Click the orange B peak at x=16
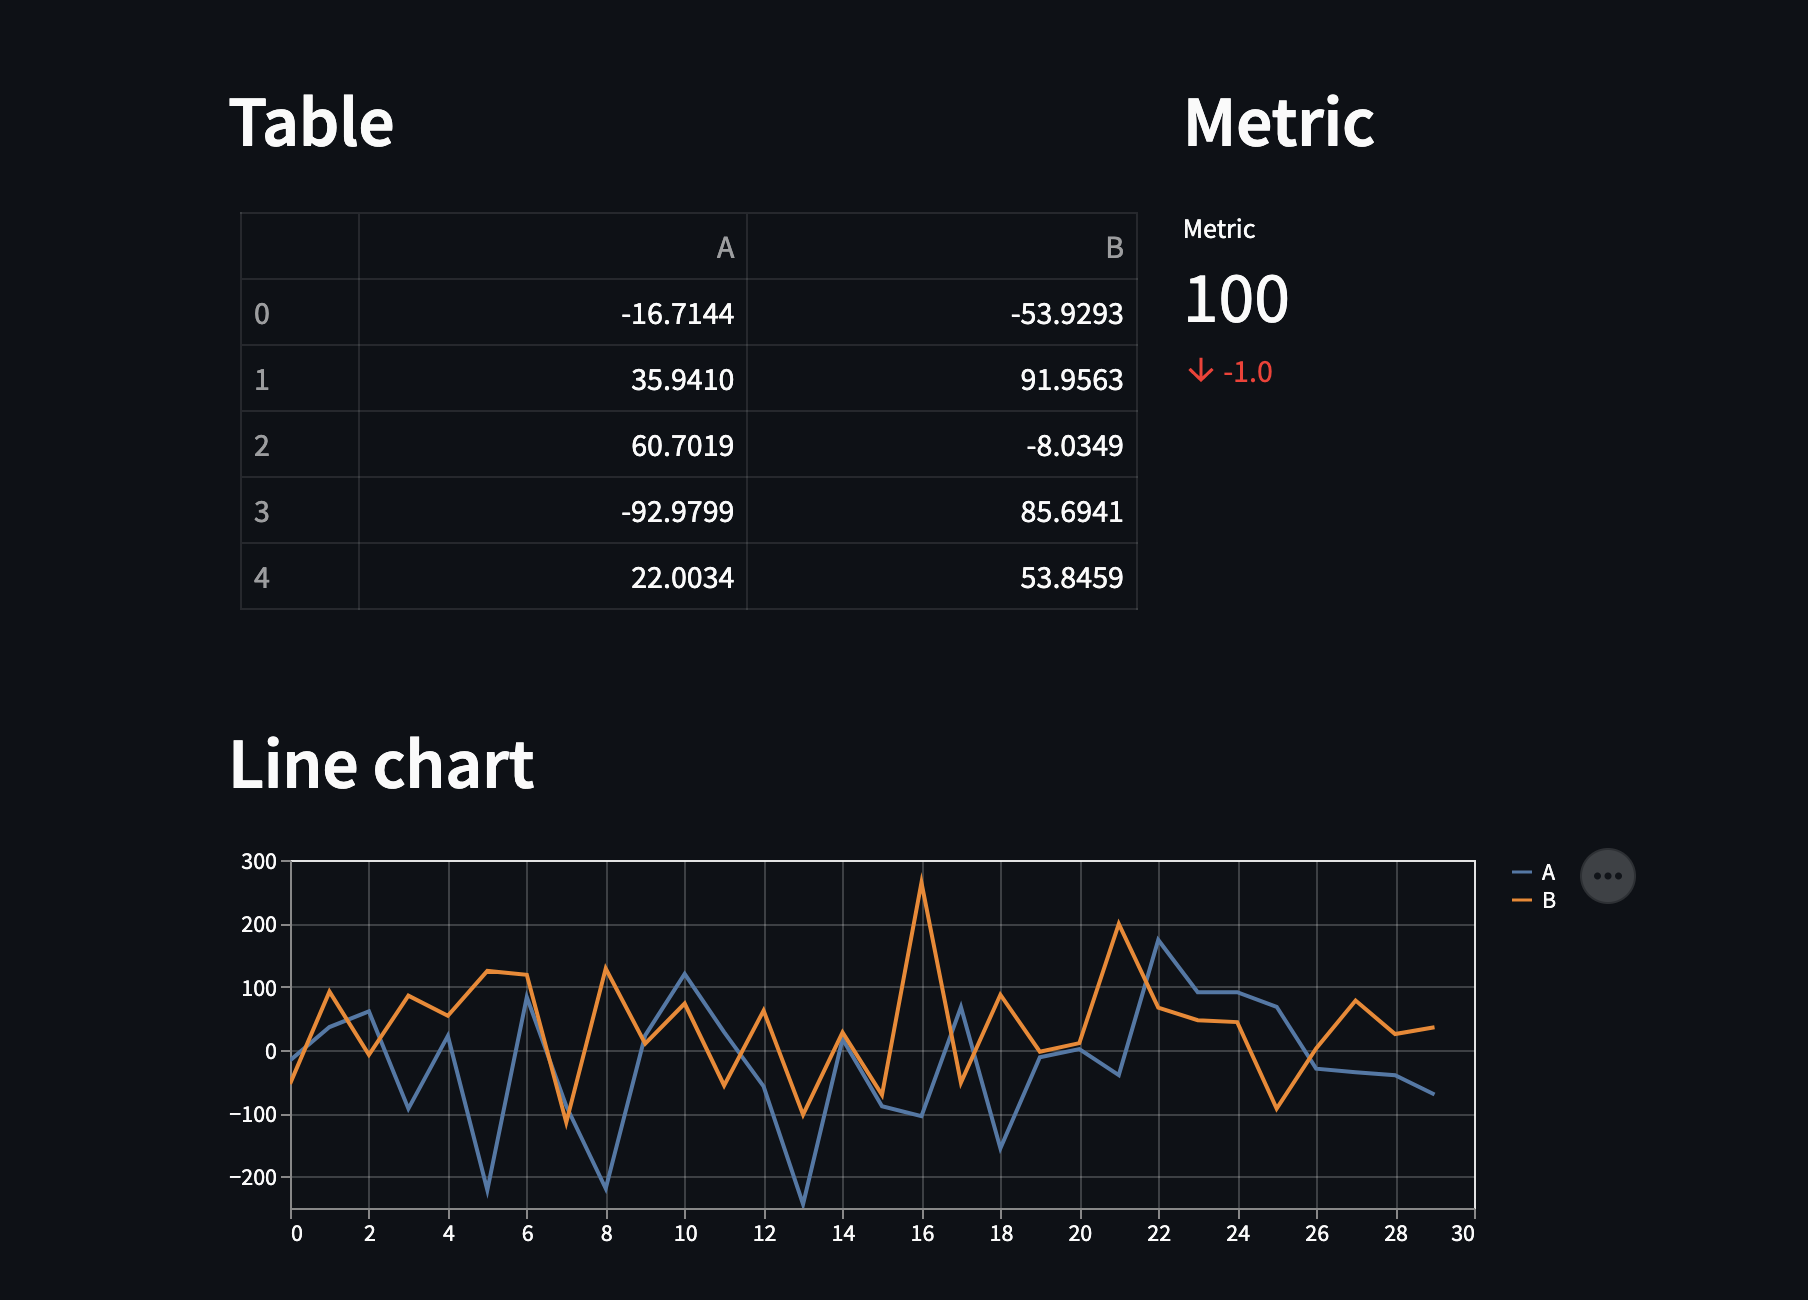Image resolution: width=1808 pixels, height=1300 pixels. tap(921, 880)
